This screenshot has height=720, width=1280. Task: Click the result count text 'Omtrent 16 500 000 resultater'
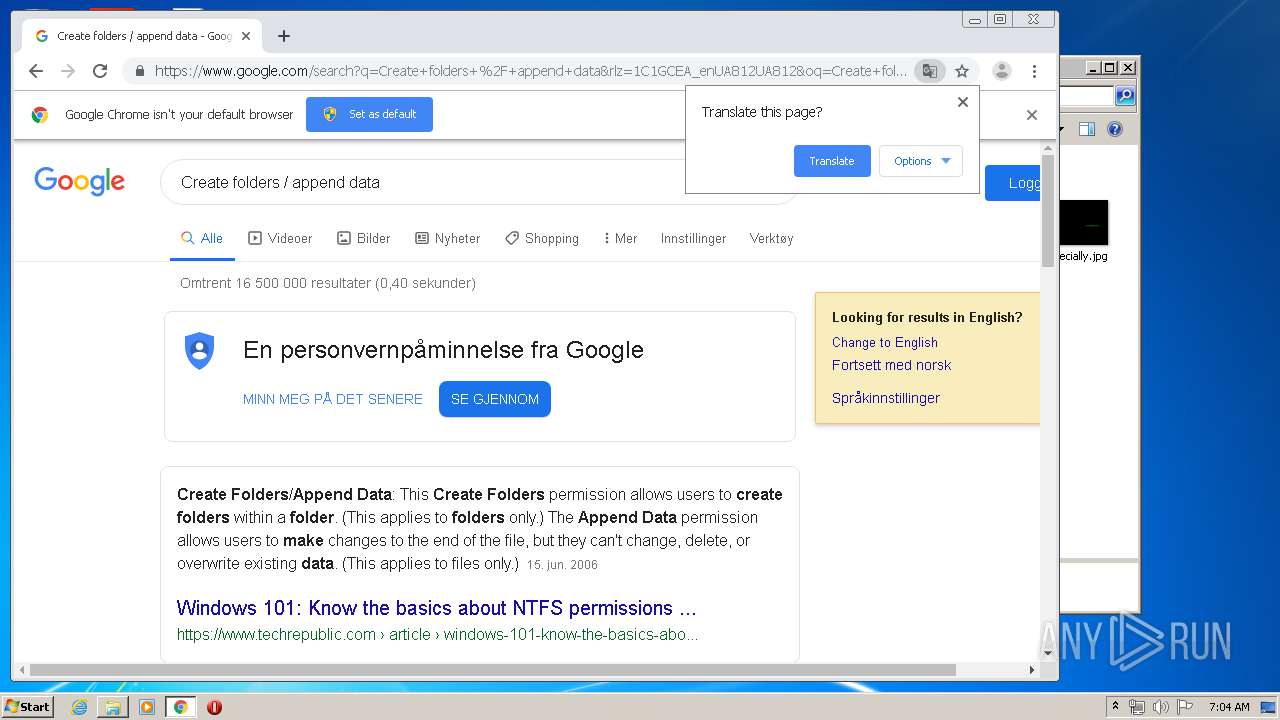click(x=327, y=283)
